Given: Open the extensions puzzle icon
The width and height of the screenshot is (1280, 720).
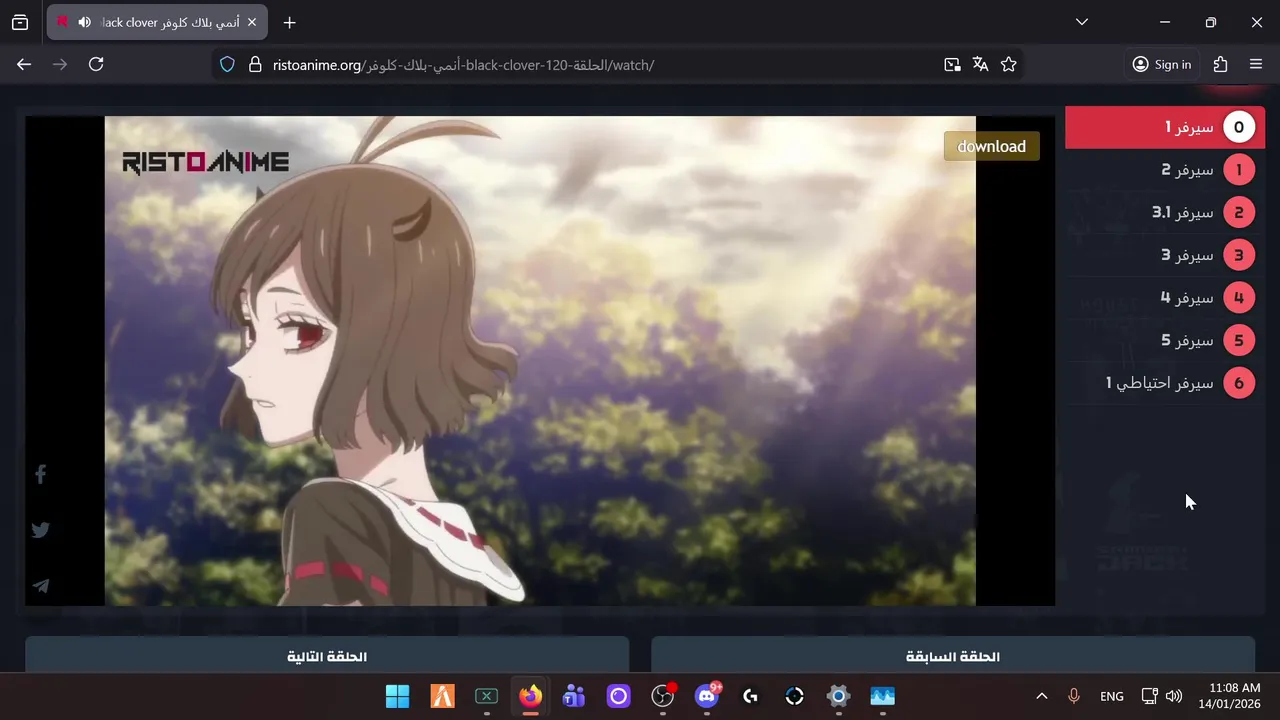Looking at the screenshot, I should (1220, 65).
